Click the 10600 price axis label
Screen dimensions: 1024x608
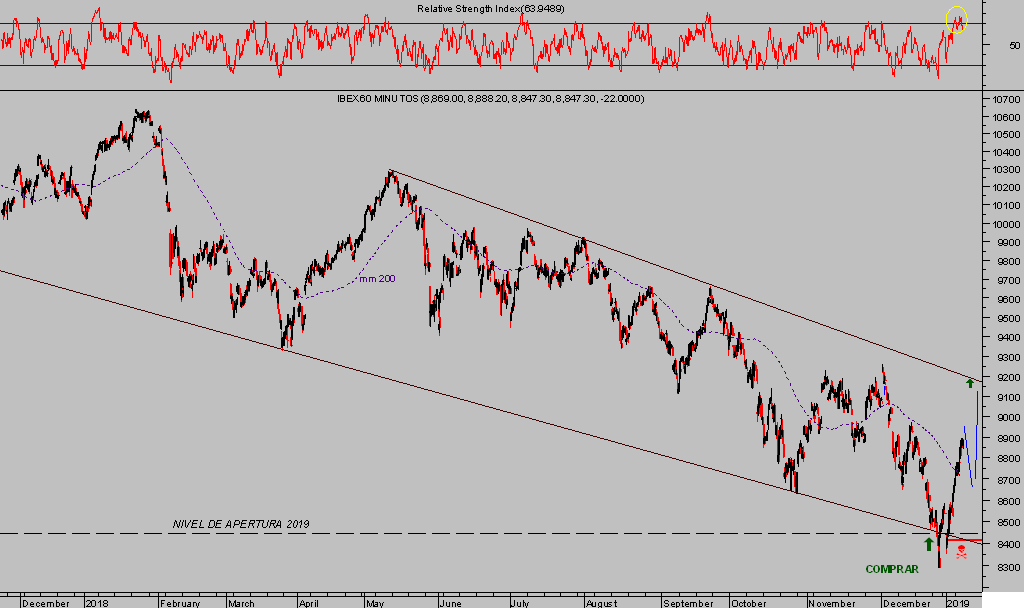tap(1006, 118)
